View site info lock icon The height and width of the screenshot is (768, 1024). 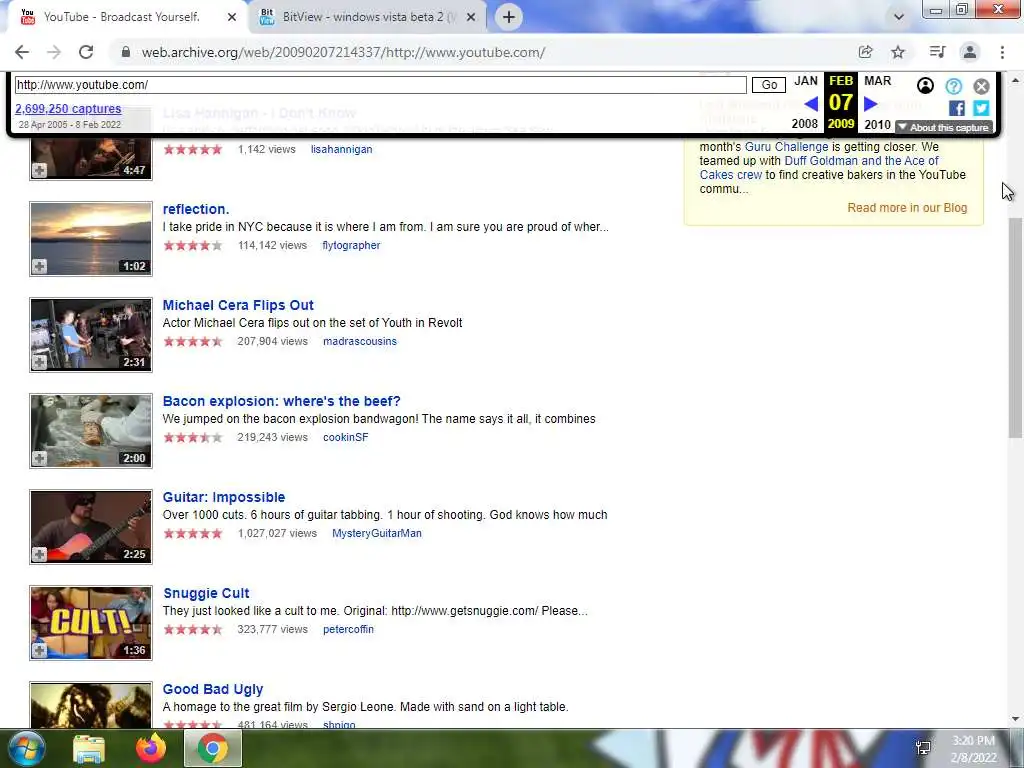(x=126, y=52)
